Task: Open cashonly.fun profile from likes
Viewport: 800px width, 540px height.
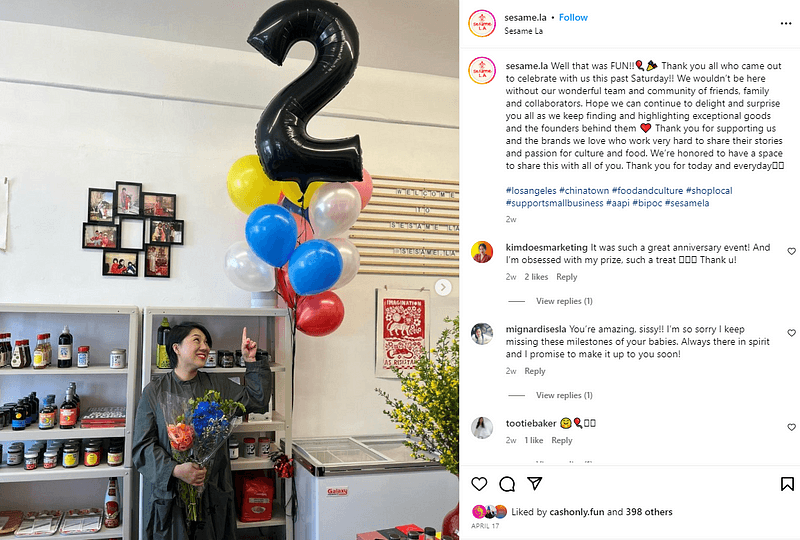Action: 577,511
